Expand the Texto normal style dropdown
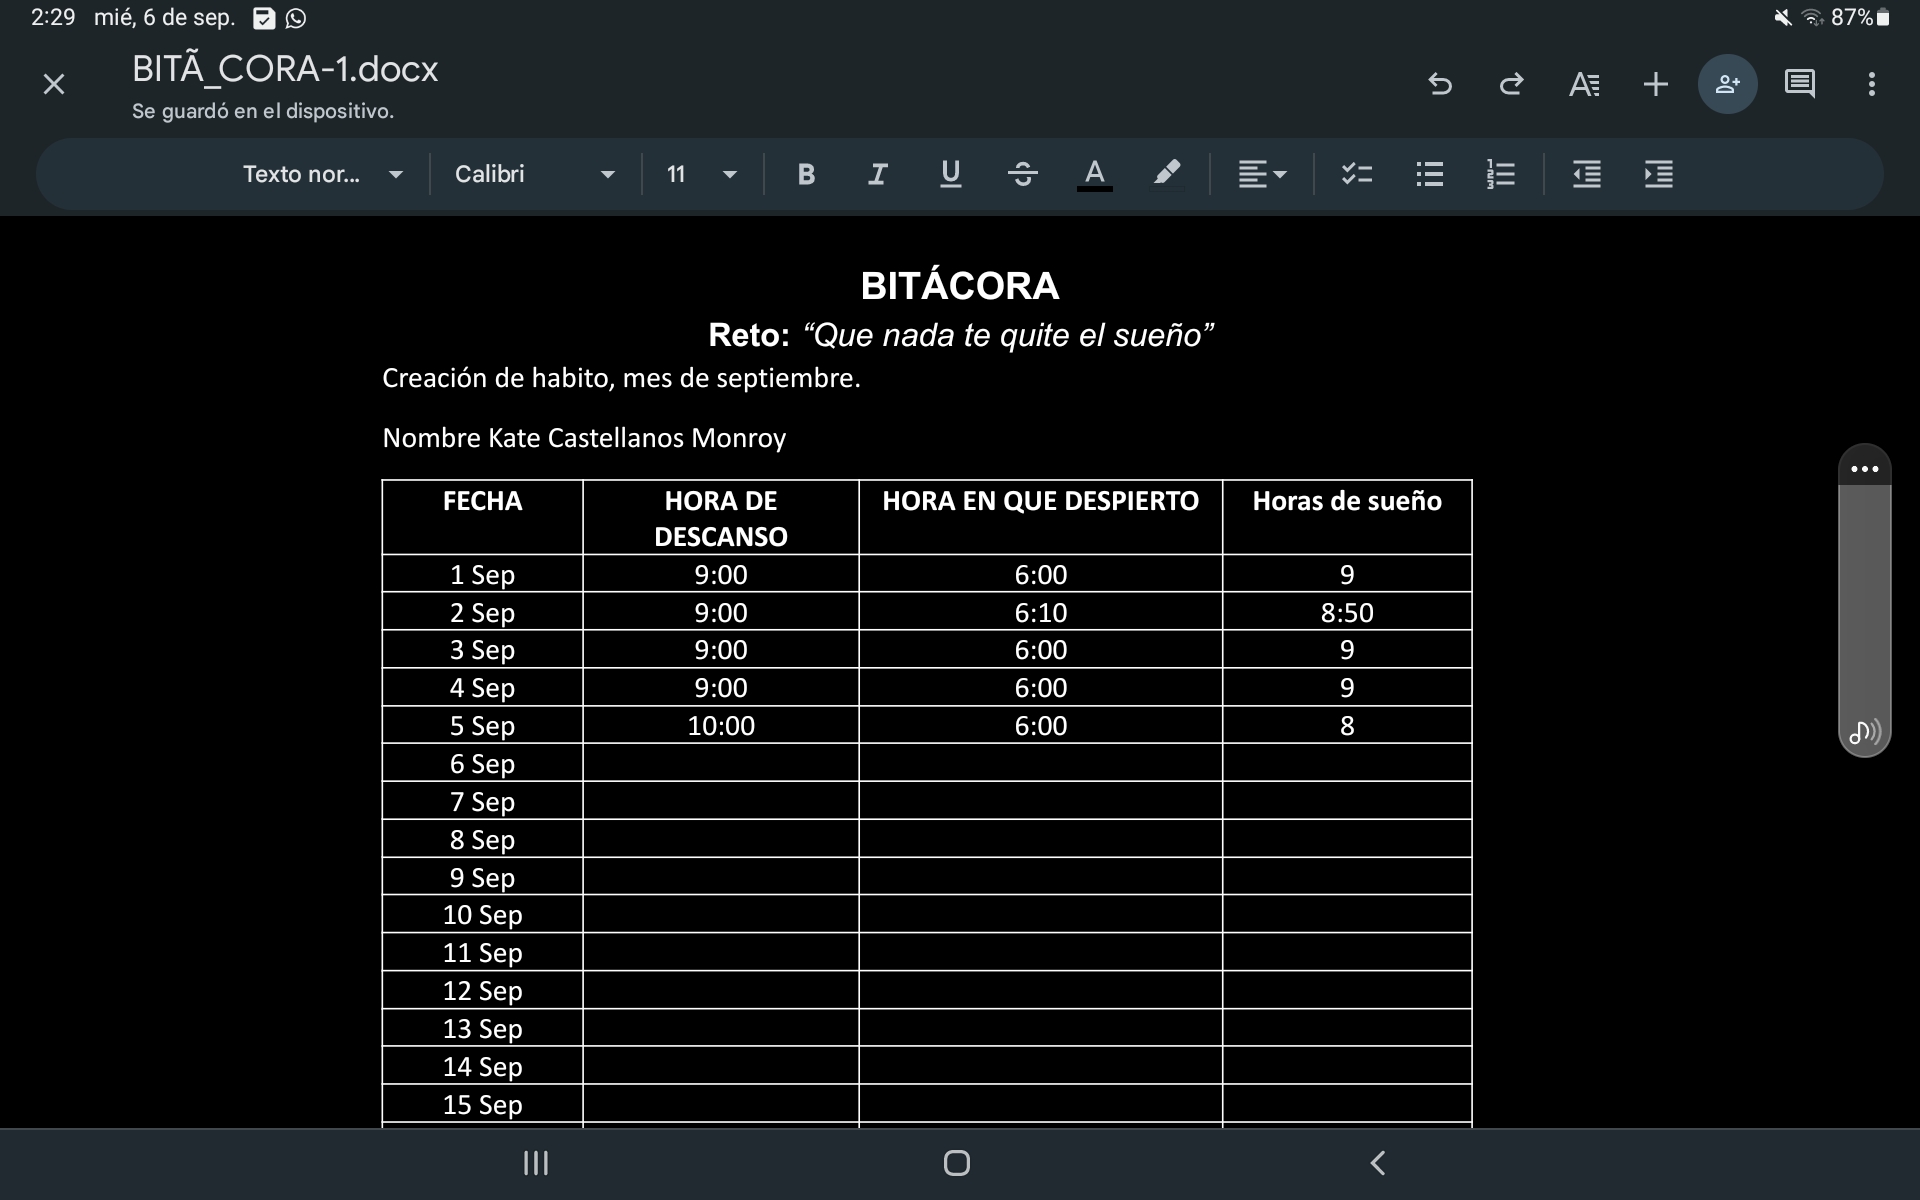This screenshot has width=1920, height=1200. [x=322, y=174]
